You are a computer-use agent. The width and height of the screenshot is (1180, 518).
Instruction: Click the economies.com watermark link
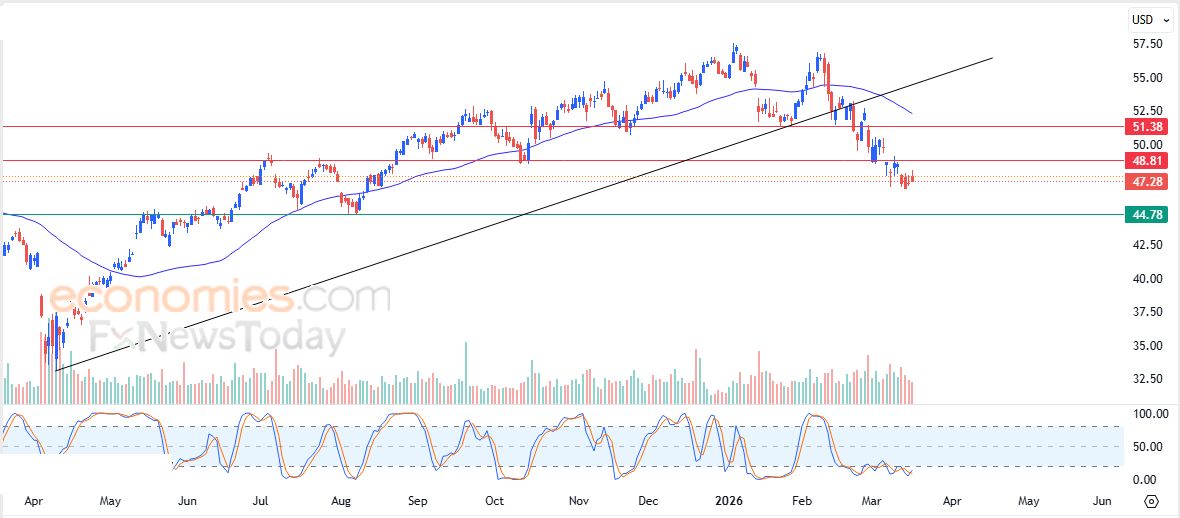pyautogui.click(x=220, y=297)
